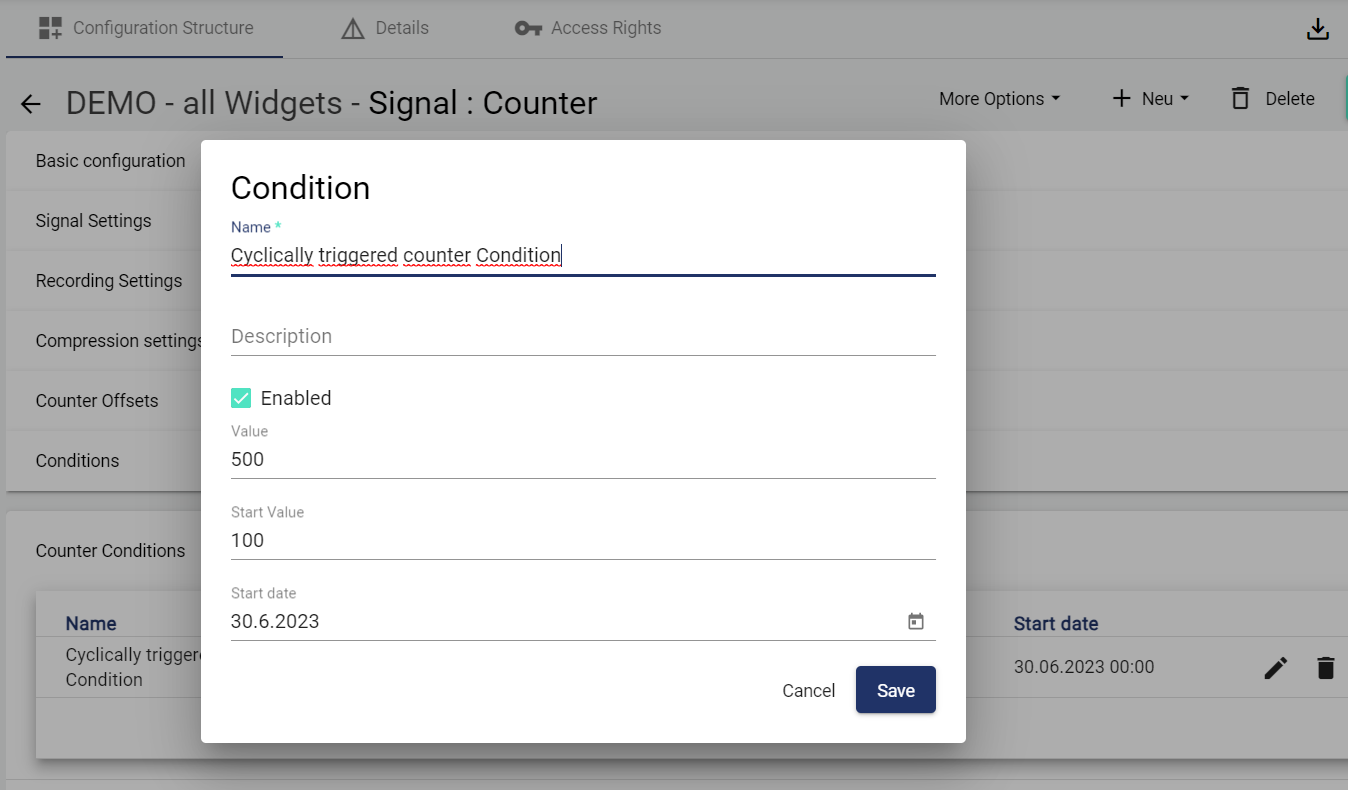Click the Save button

coord(895,690)
